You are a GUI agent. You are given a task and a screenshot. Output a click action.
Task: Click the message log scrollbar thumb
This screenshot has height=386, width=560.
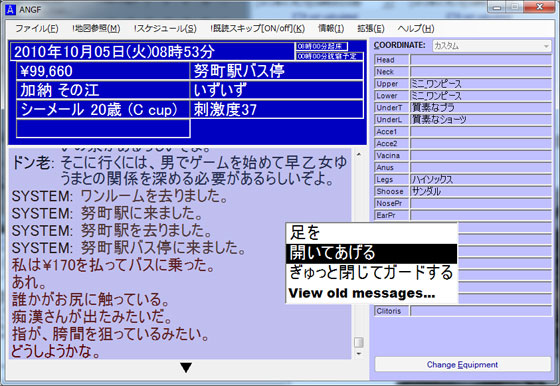coord(359,342)
